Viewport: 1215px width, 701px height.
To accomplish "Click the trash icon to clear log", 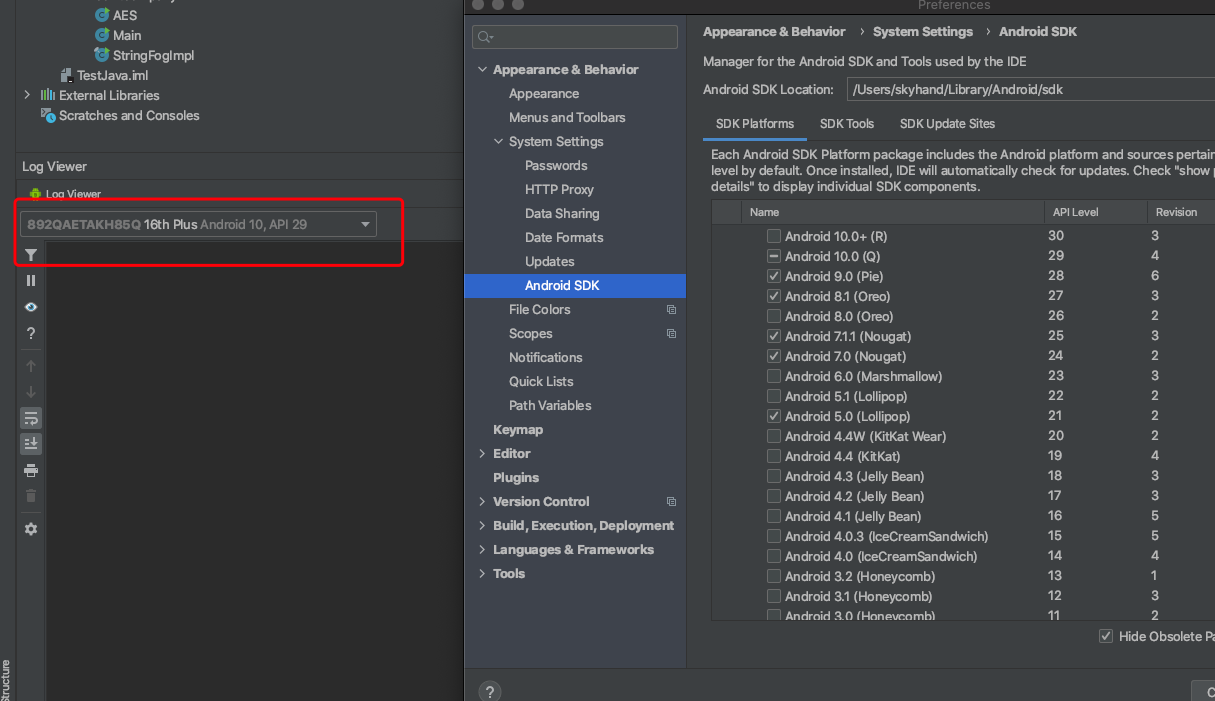I will pyautogui.click(x=31, y=496).
